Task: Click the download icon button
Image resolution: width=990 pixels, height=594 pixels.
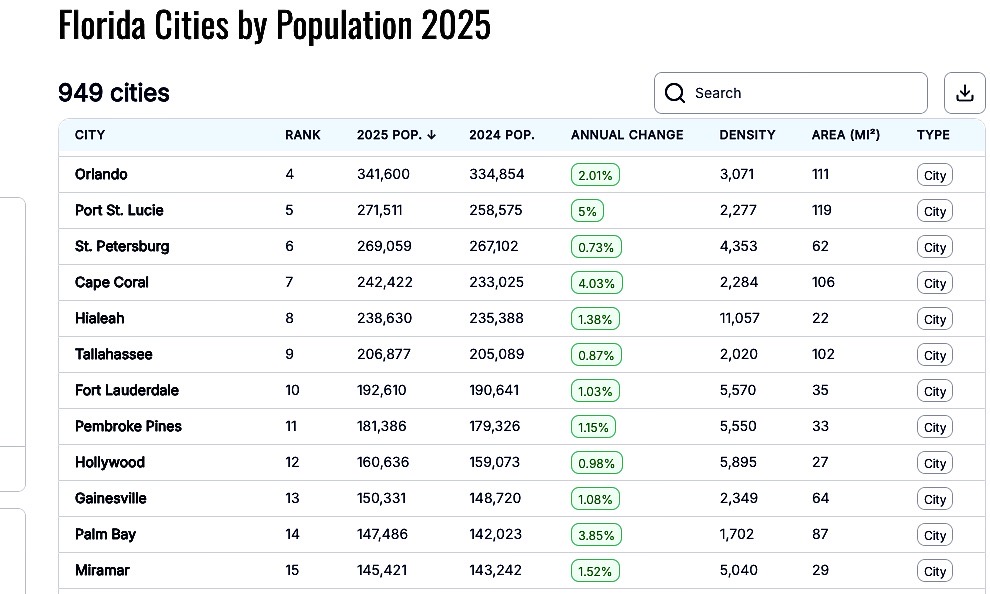Action: pos(964,93)
